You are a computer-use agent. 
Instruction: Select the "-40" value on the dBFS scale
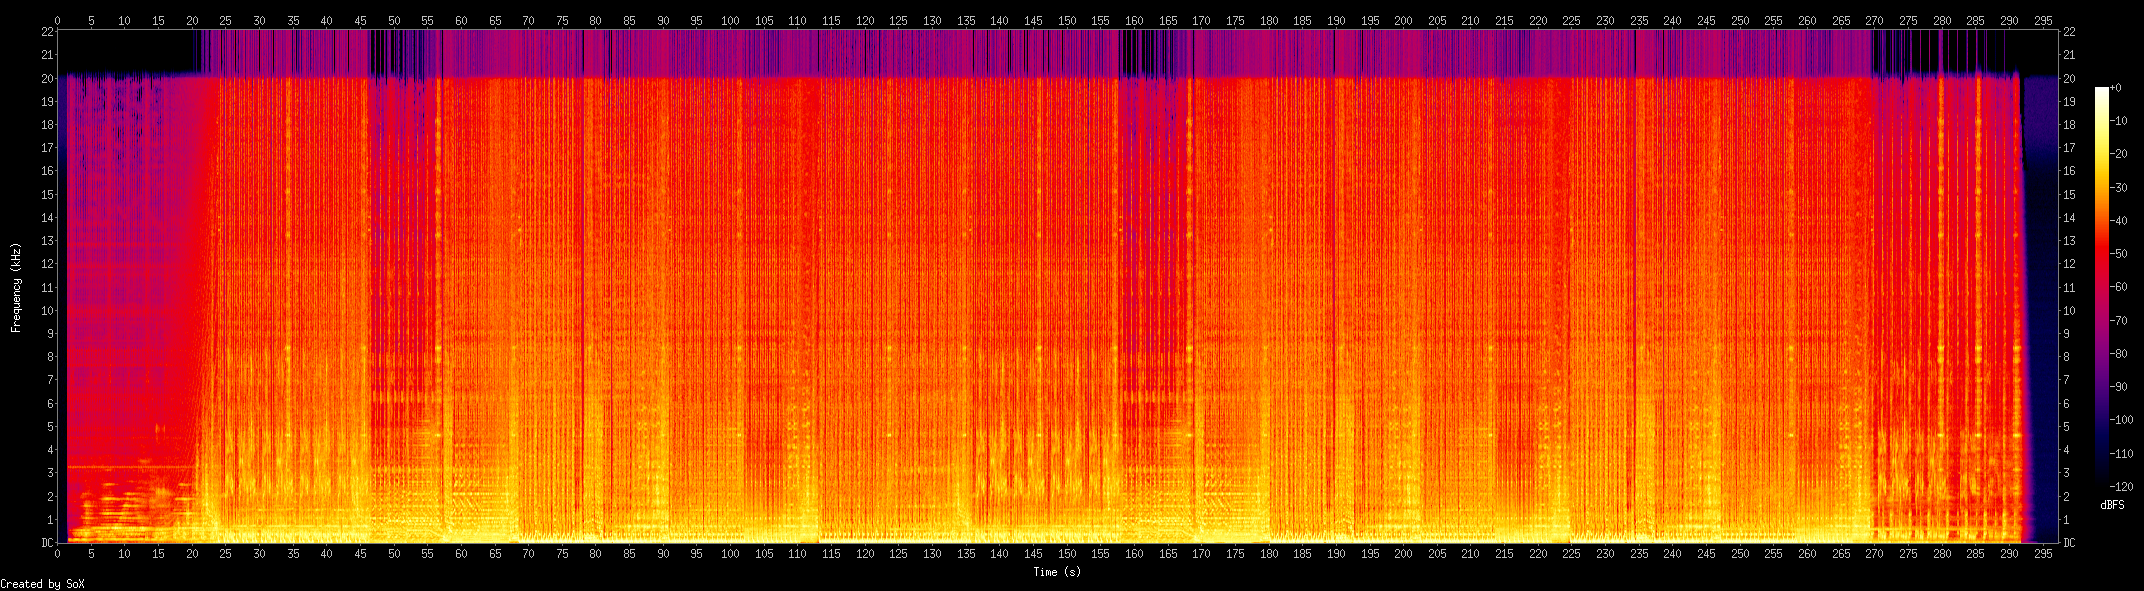click(x=2118, y=221)
